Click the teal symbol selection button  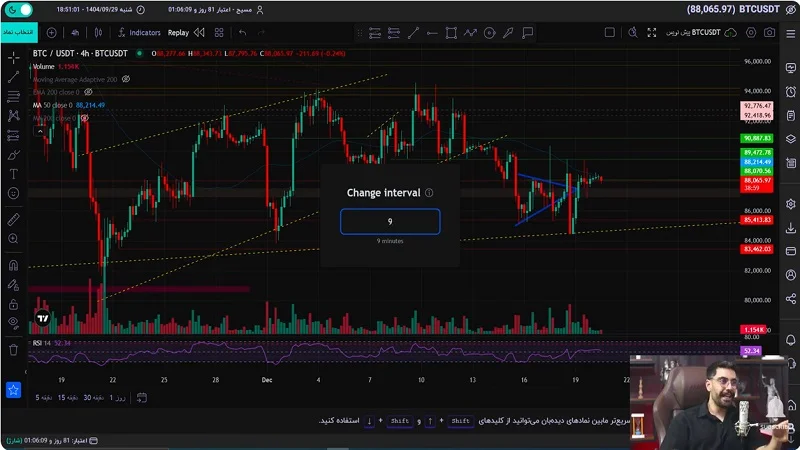(x=15, y=32)
